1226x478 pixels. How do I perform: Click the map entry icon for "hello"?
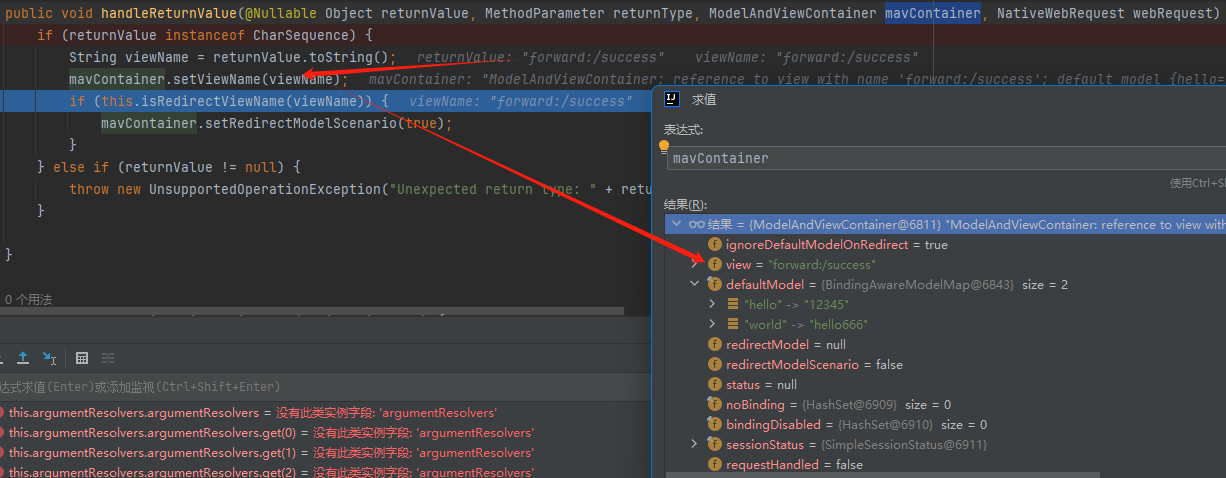[733, 304]
